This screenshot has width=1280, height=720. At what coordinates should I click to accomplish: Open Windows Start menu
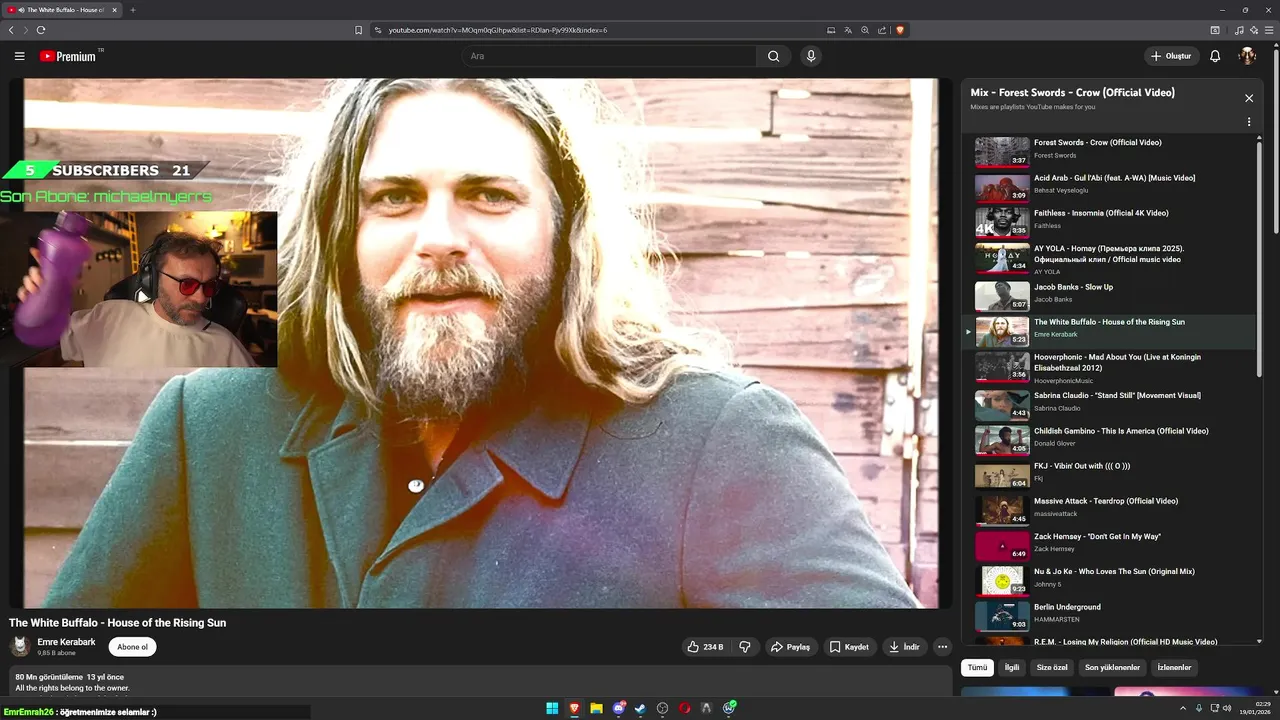click(x=552, y=708)
